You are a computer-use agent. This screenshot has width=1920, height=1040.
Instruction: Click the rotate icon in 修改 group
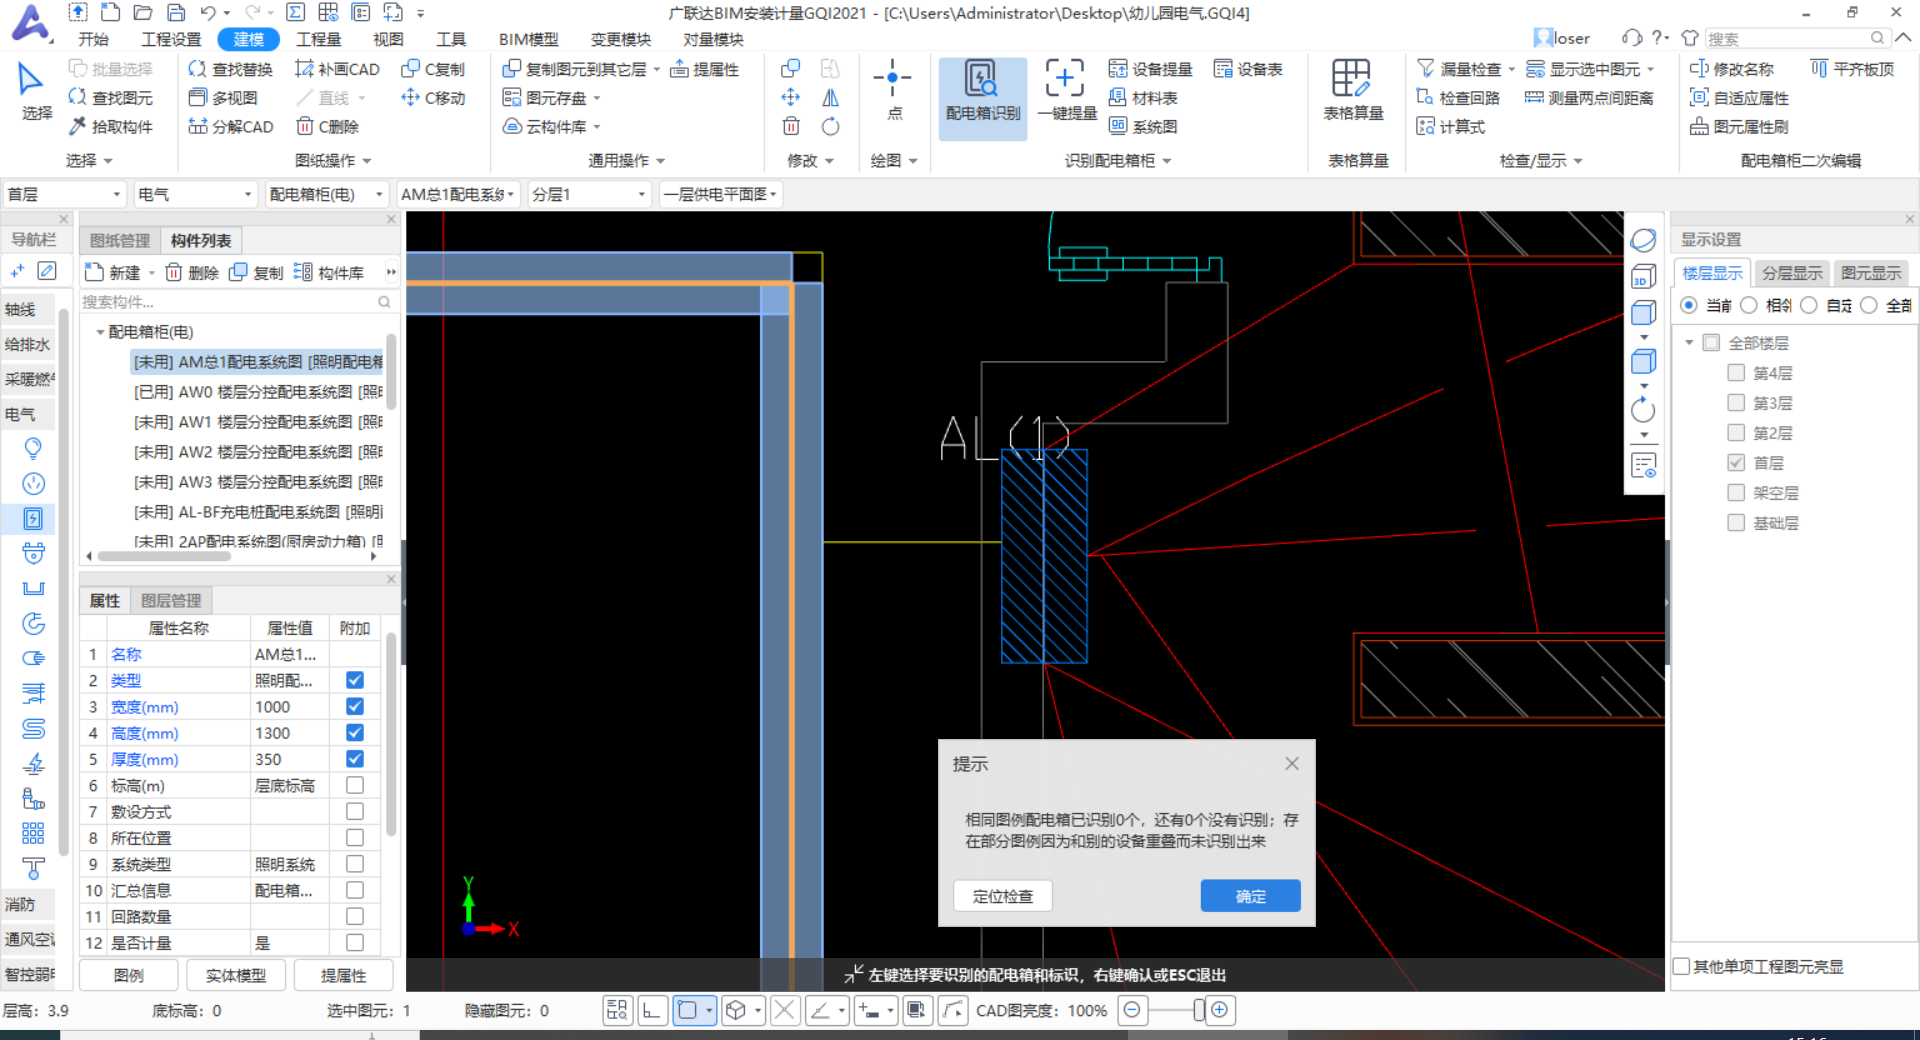[x=830, y=126]
